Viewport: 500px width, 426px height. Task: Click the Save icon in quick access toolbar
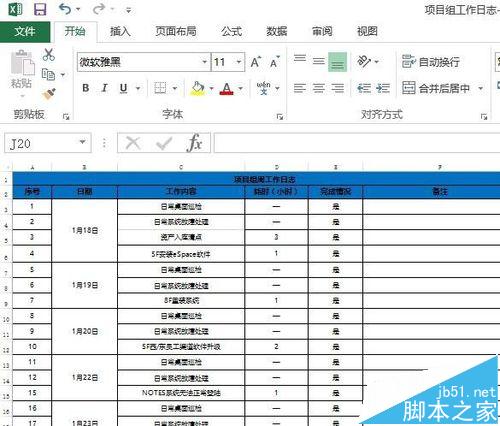pyautogui.click(x=40, y=9)
